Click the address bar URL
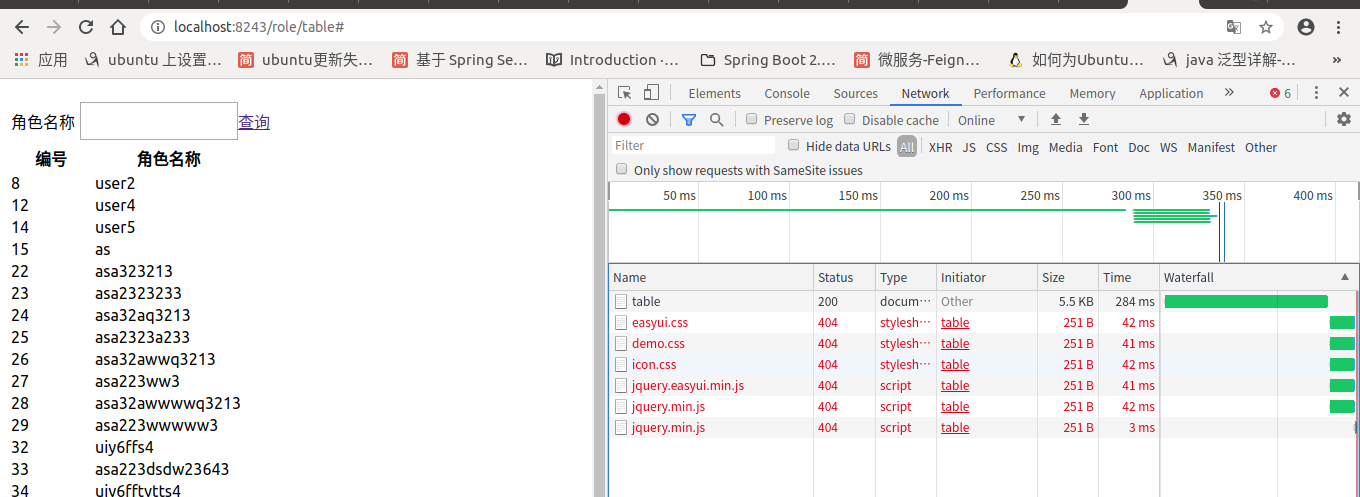1360x497 pixels. coord(258,28)
